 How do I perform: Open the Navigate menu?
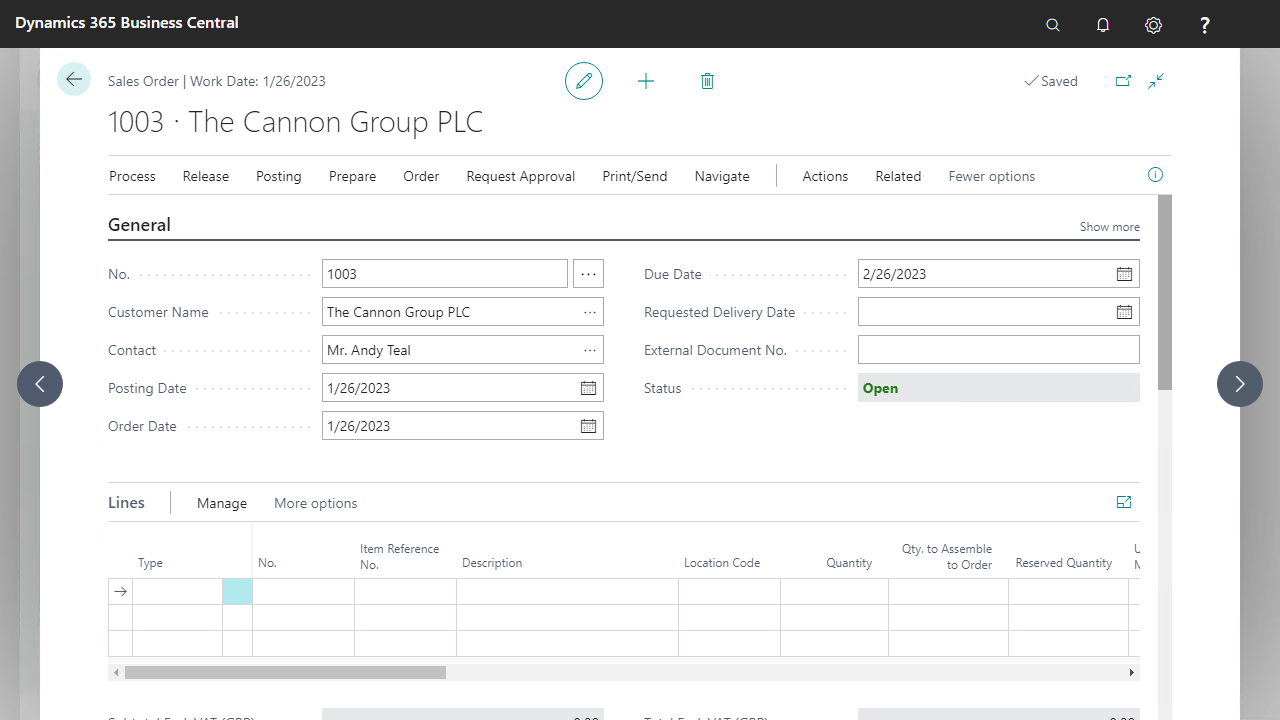pos(722,176)
